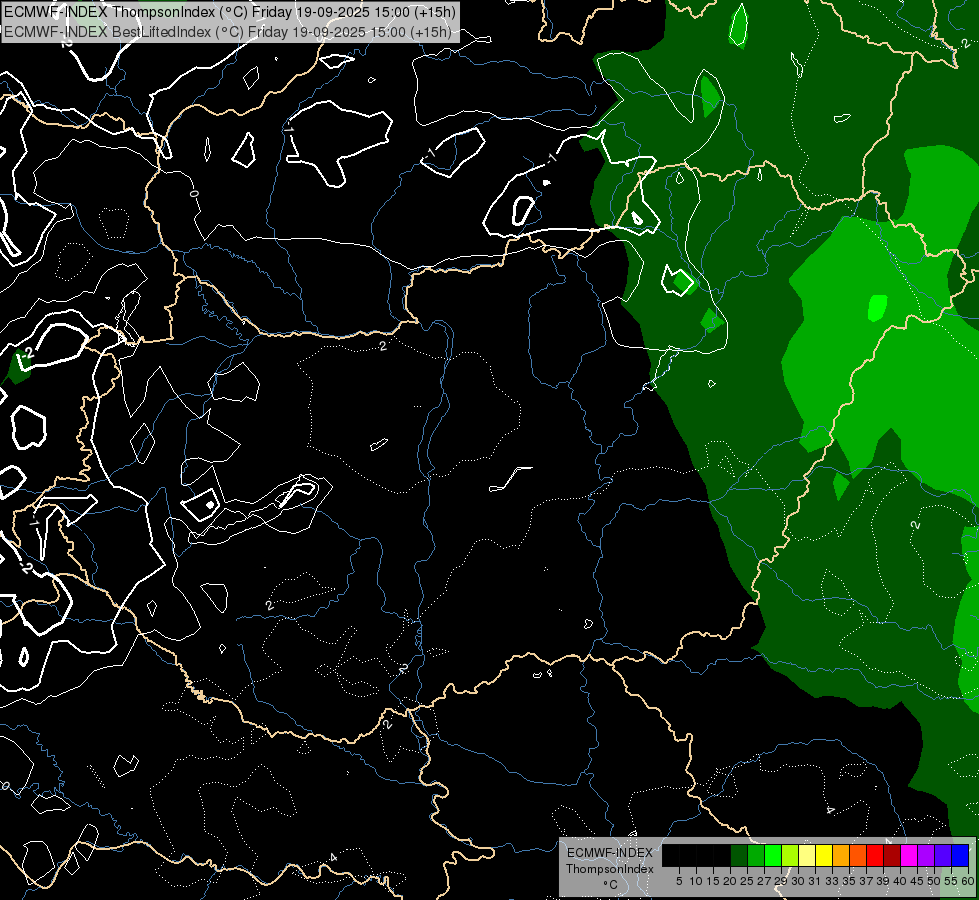Pick the blue 55–60 legend swatch

click(960, 855)
